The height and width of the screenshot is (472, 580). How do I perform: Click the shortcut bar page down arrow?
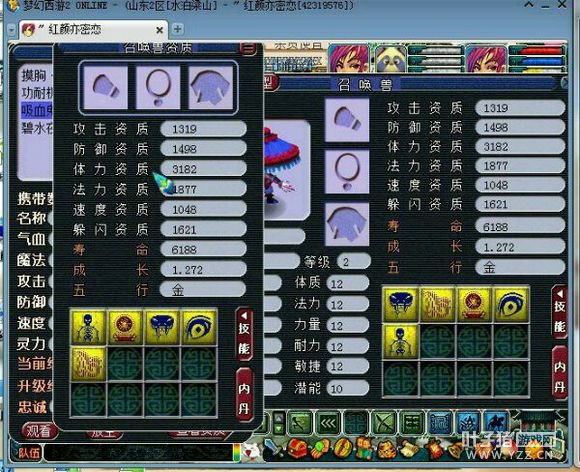(279, 429)
